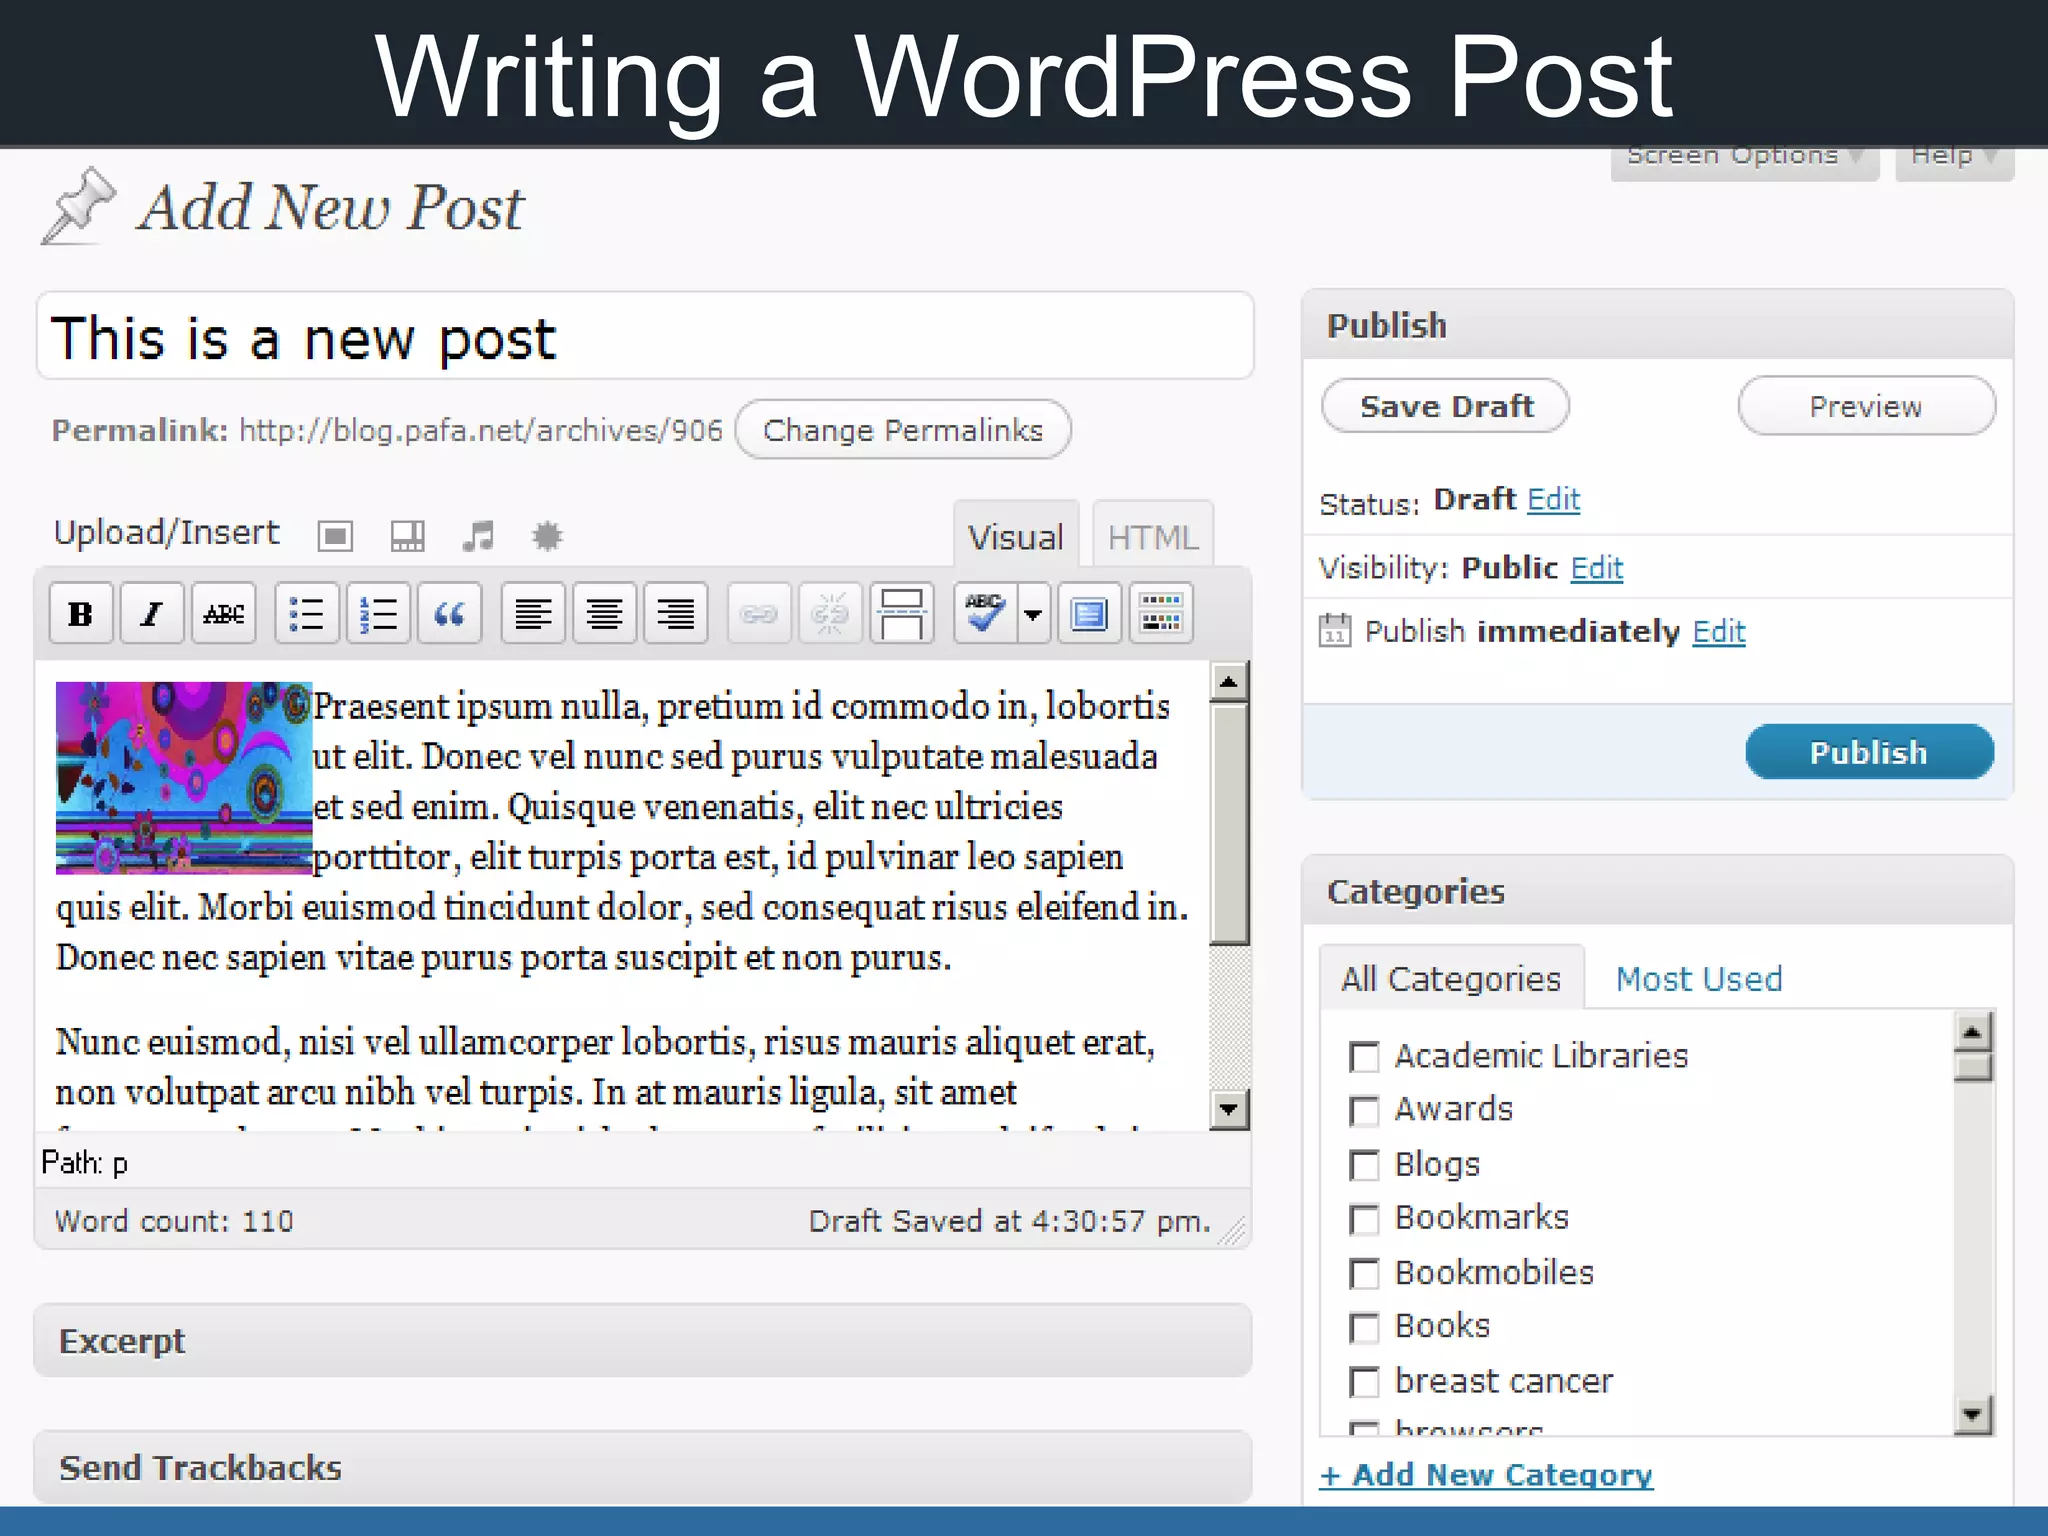Expand the Excerpt panel
Image resolution: width=2048 pixels, height=1536 pixels.
(x=643, y=1340)
